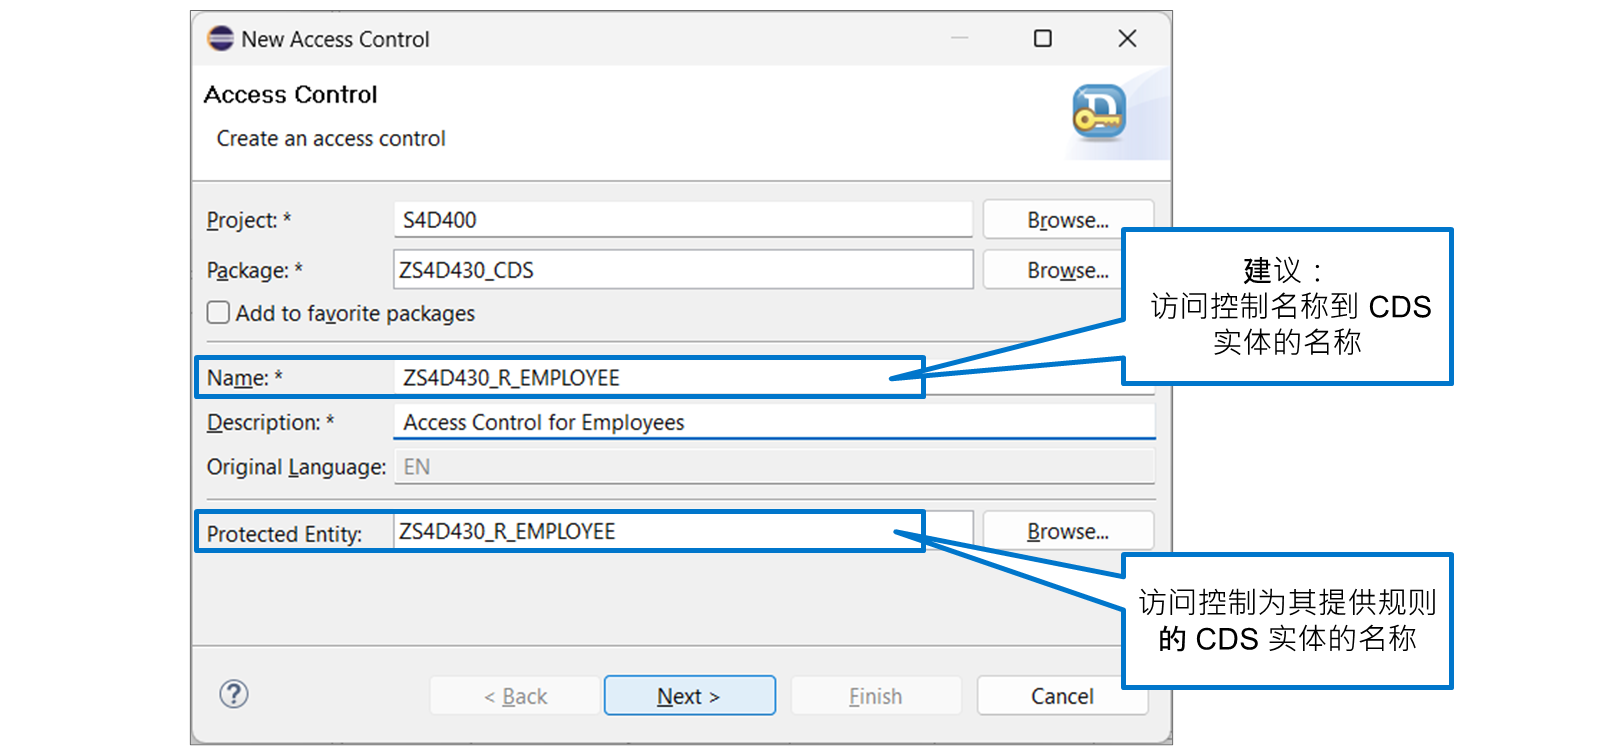Click the Eclipse logo in title bar
The width and height of the screenshot is (1600, 756).
(220, 39)
